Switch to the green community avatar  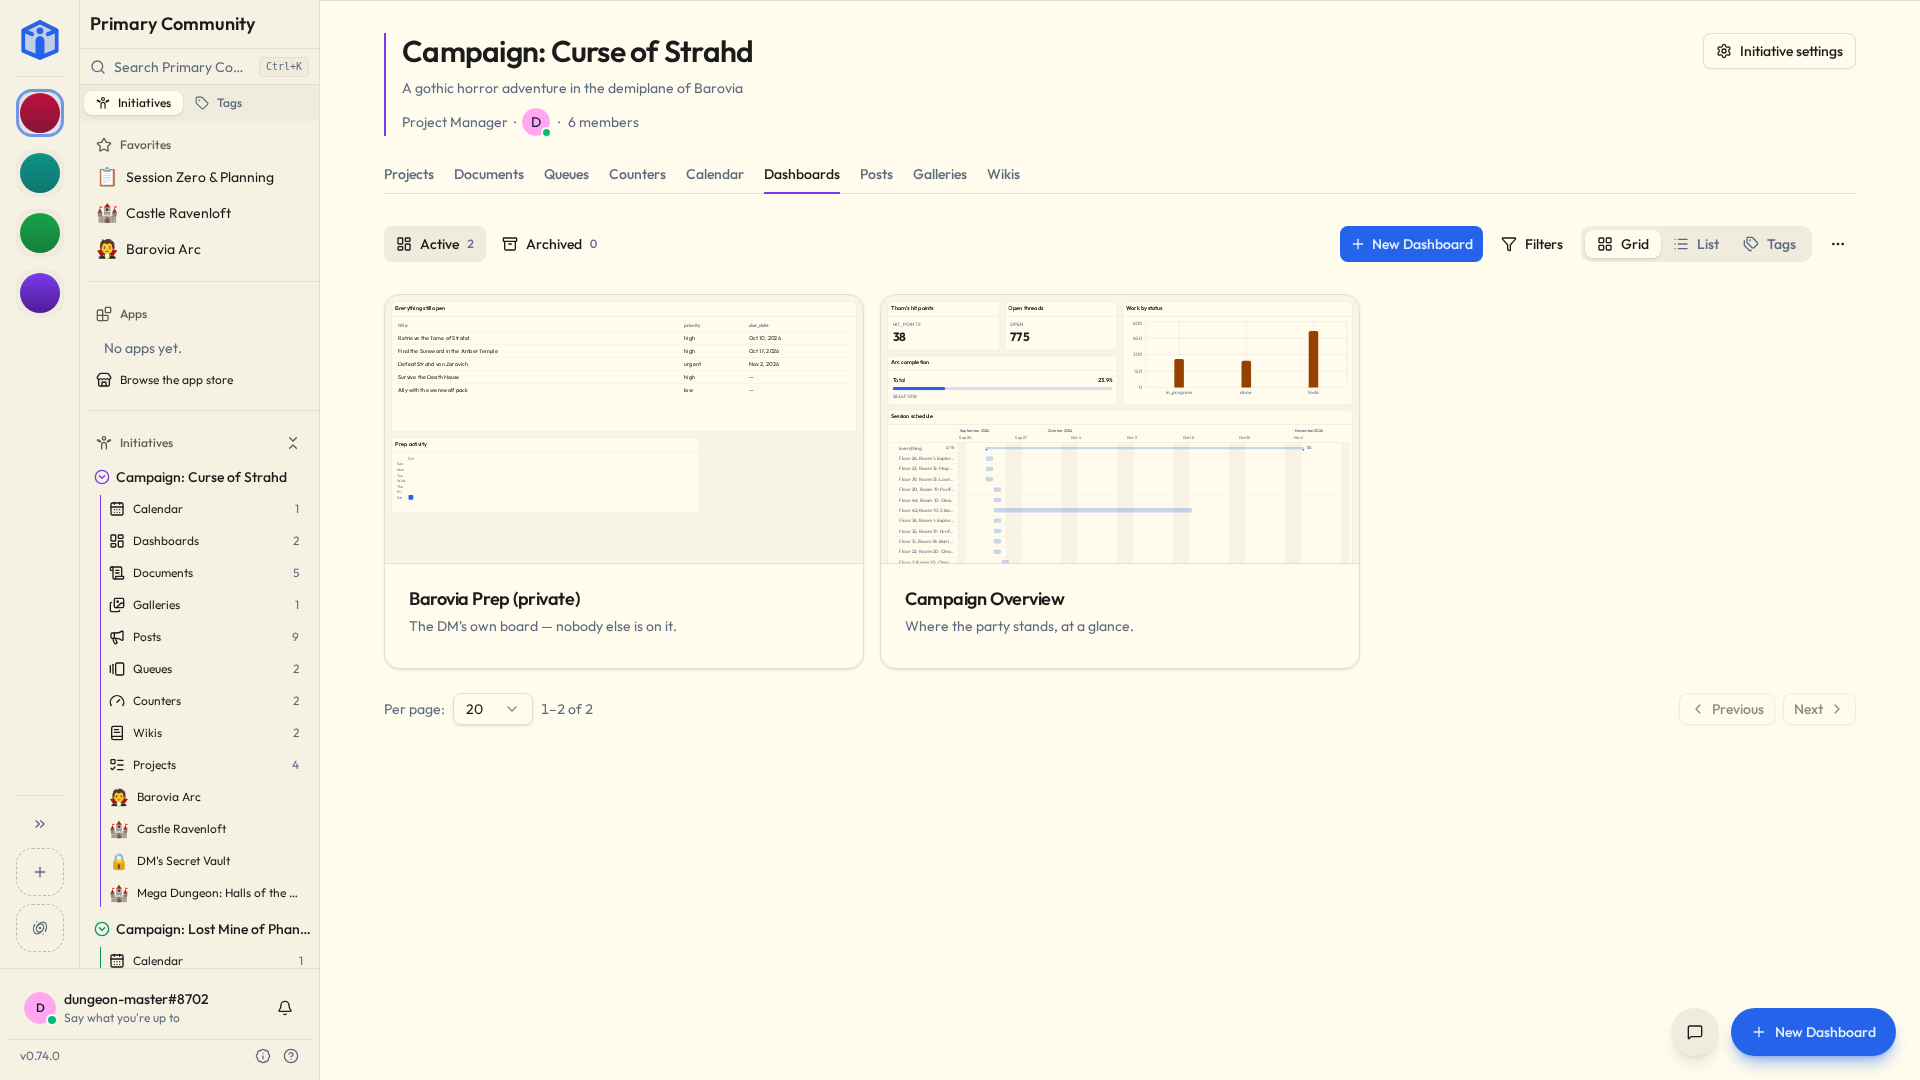point(40,233)
